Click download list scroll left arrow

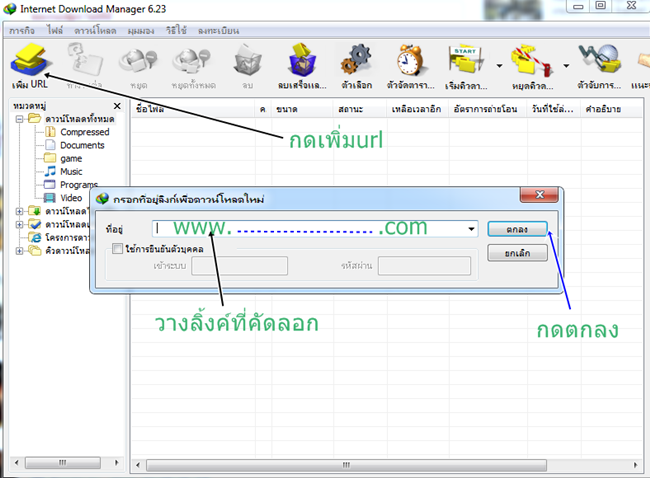tap(138, 465)
